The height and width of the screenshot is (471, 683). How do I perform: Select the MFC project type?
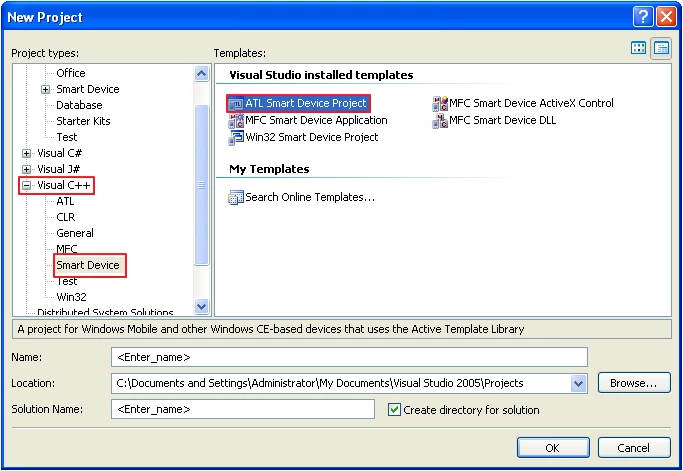click(66, 249)
